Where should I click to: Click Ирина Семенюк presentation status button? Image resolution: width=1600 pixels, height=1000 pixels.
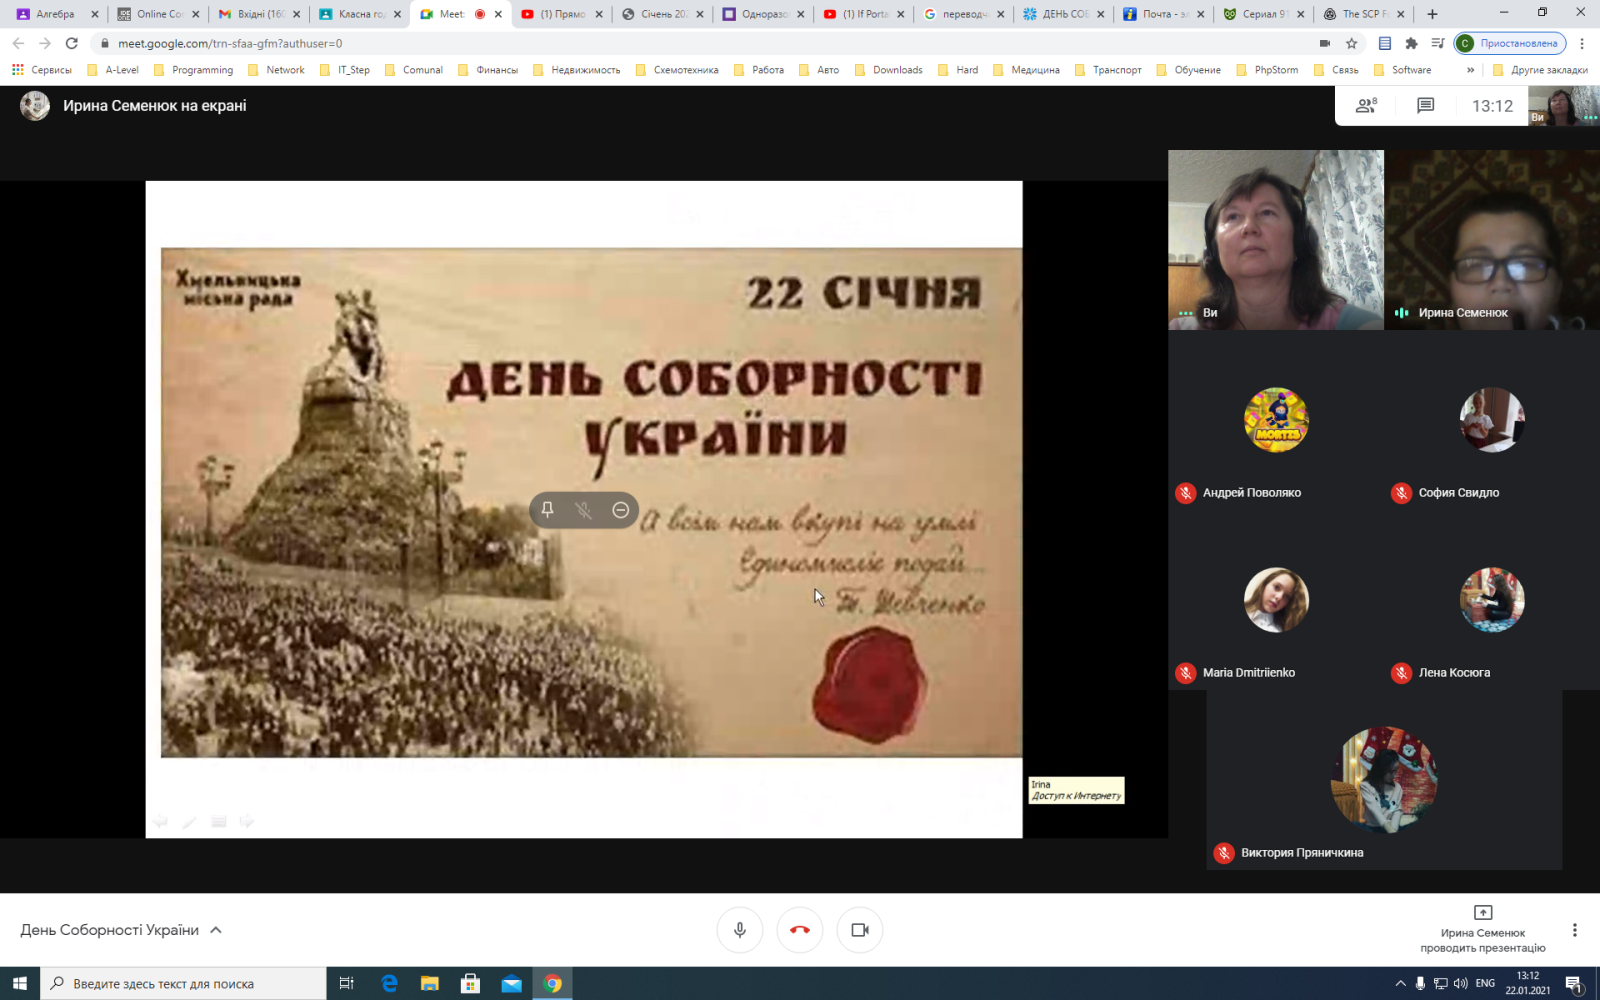[1482, 929]
